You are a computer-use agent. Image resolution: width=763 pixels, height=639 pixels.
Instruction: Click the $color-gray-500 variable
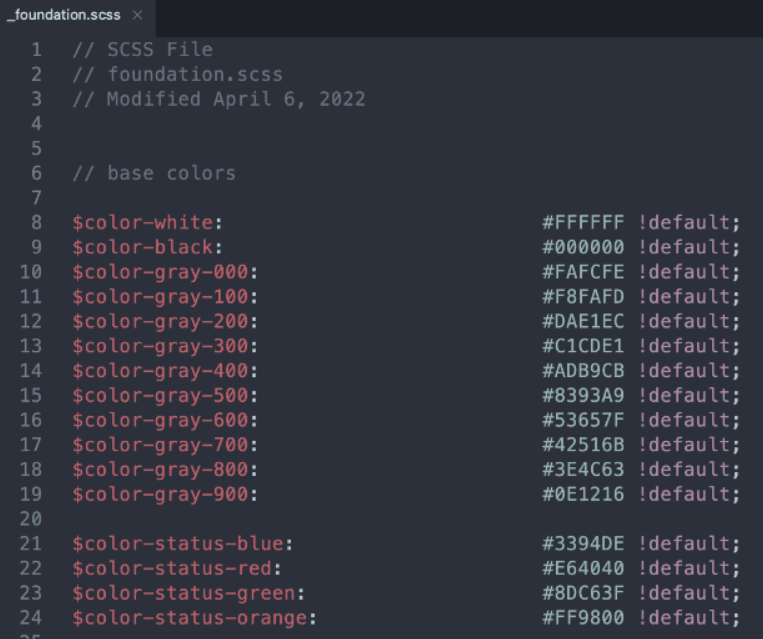click(x=160, y=396)
